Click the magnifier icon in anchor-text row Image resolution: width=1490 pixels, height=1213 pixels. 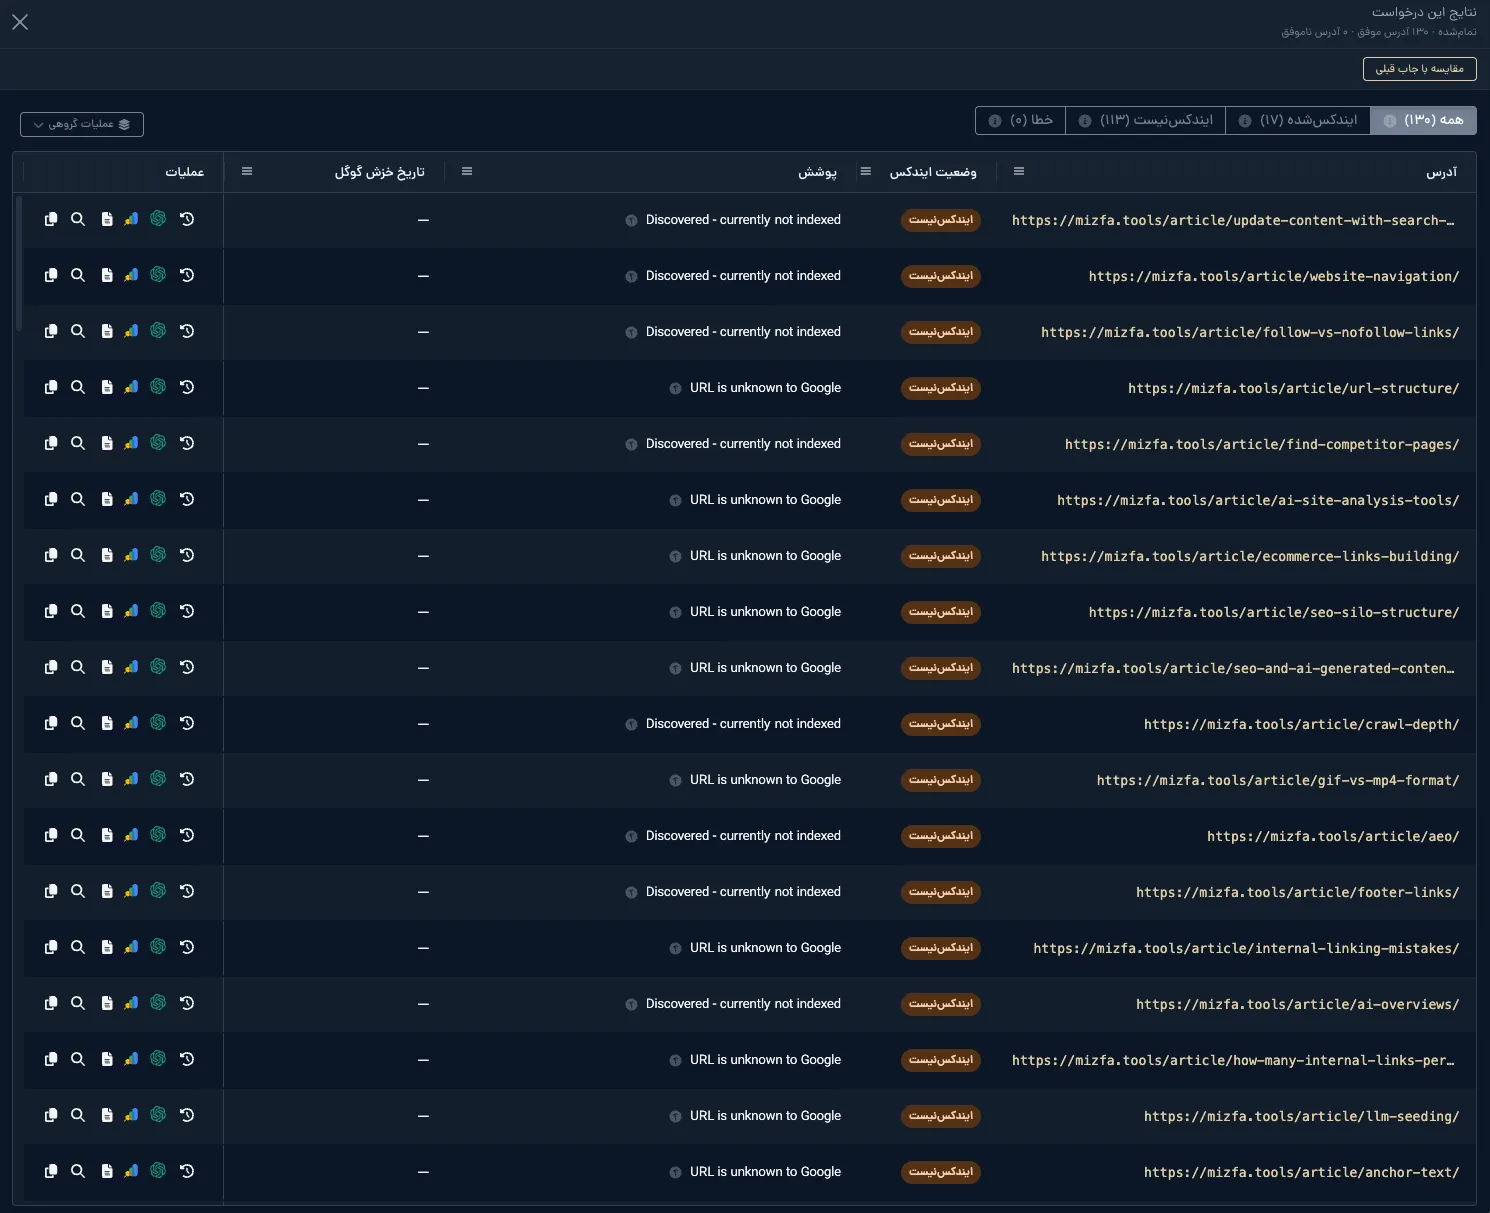pos(78,1171)
